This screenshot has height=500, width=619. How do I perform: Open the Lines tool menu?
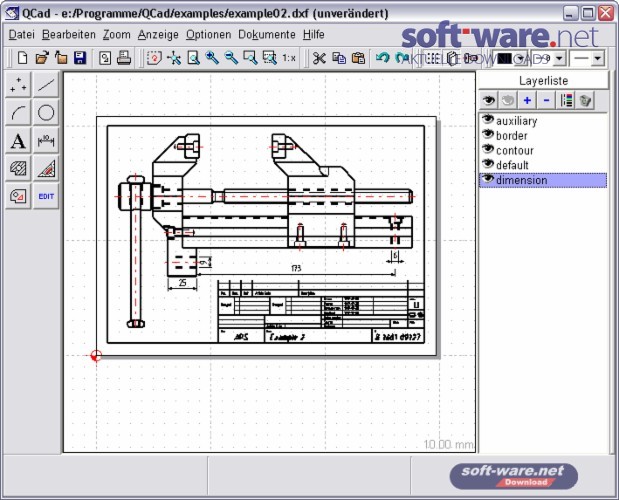46,84
